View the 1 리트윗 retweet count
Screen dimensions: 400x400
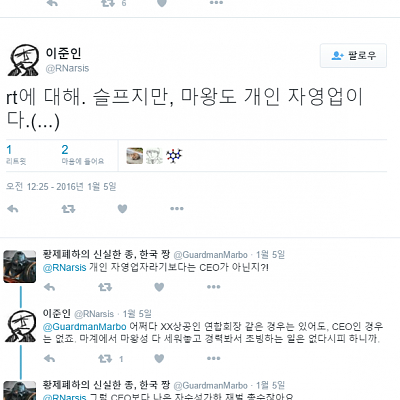(x=16, y=155)
